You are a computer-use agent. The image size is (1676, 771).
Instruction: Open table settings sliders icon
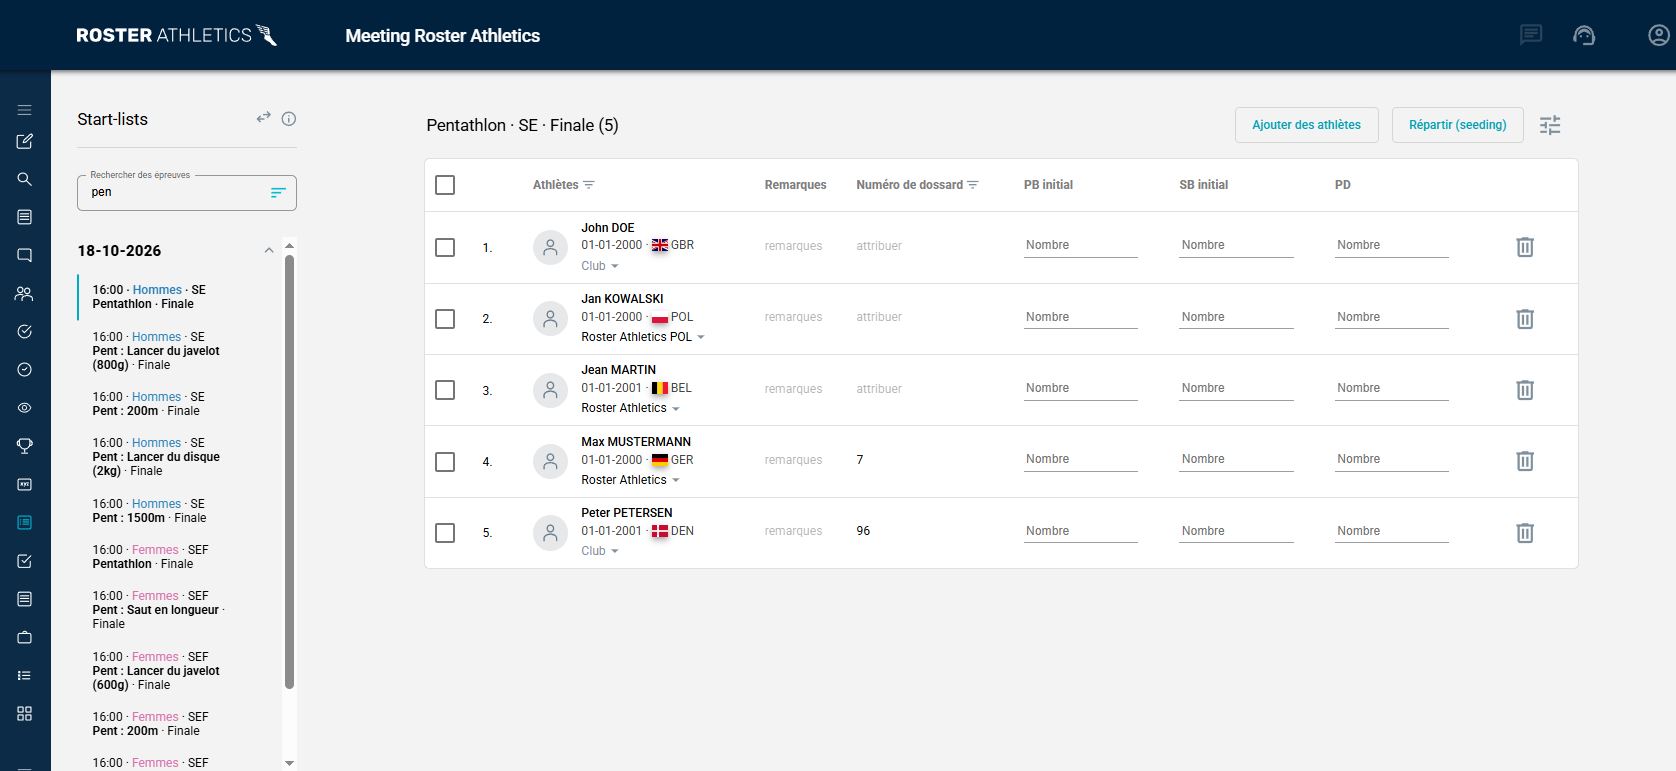point(1550,125)
